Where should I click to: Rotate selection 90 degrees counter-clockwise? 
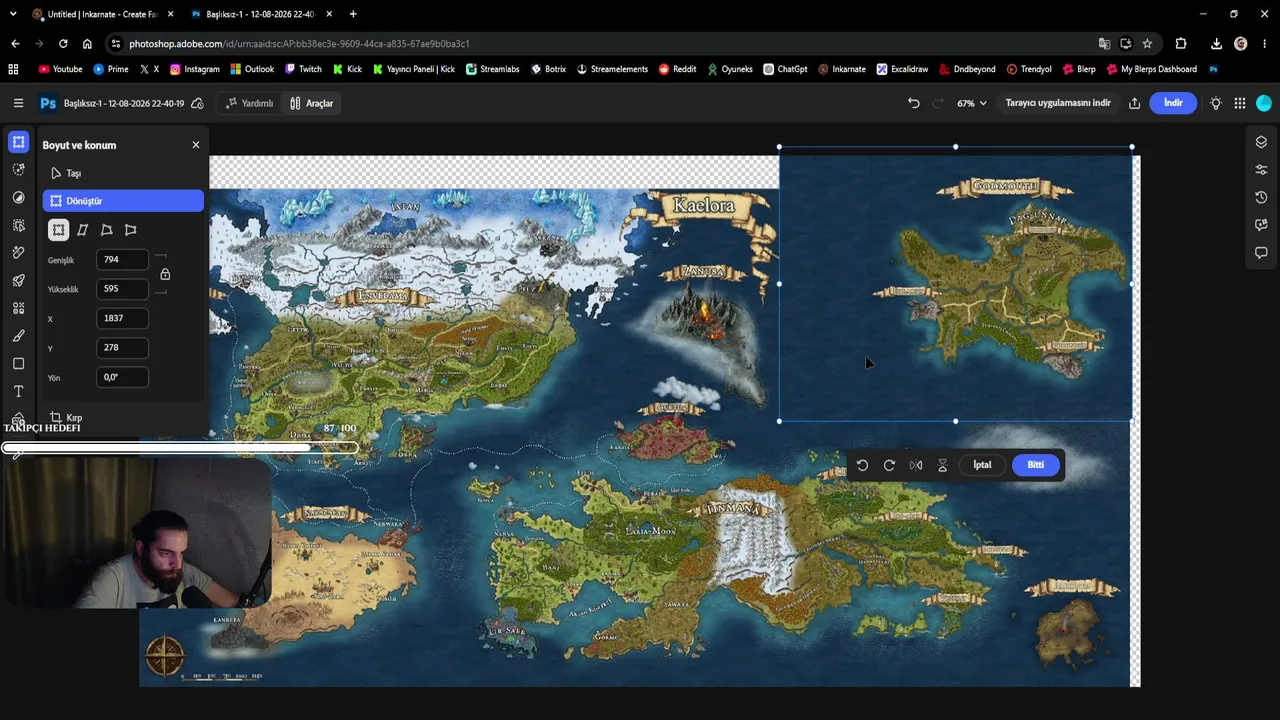point(862,465)
